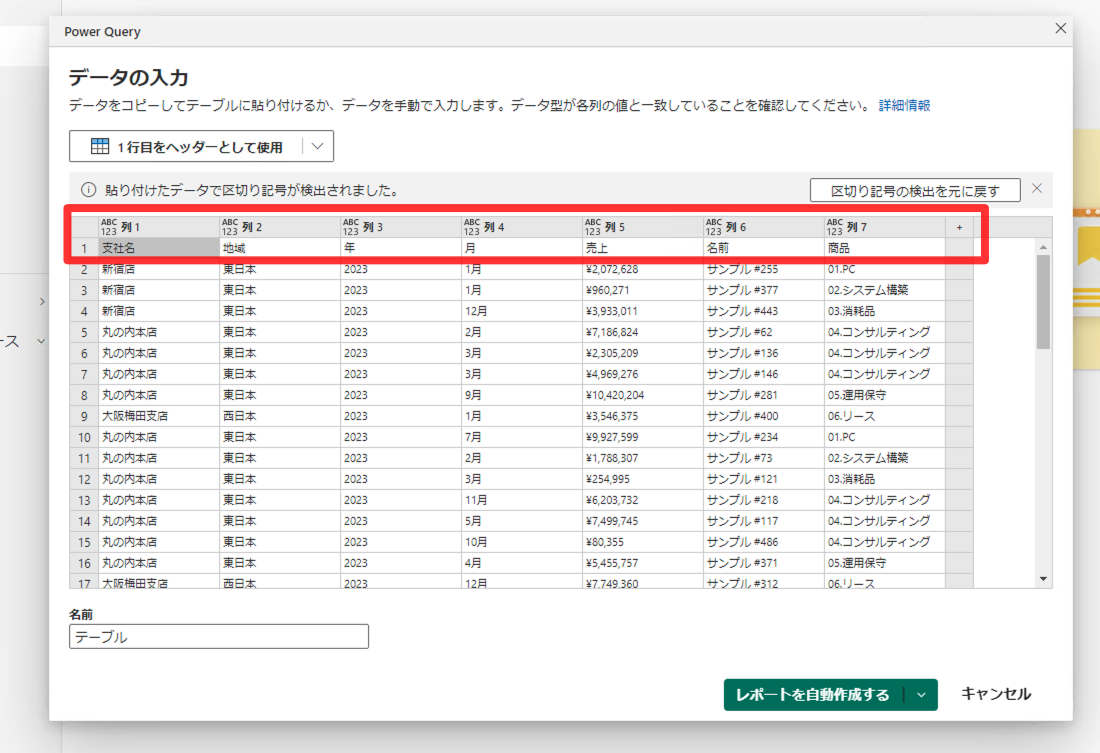Click the table icon on the header-row button
Image resolution: width=1100 pixels, height=753 pixels.
(x=99, y=145)
